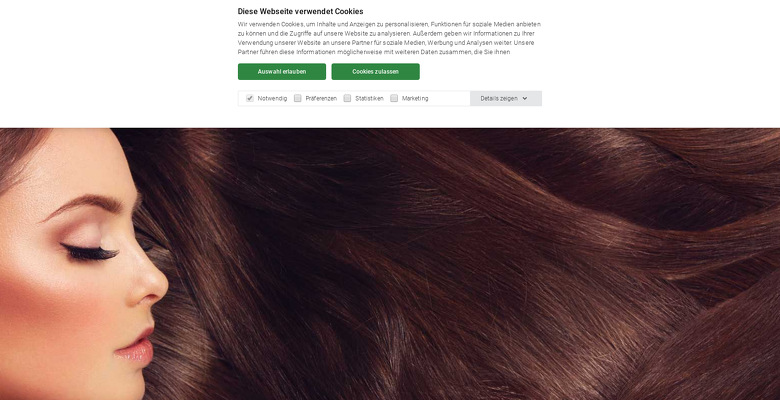Select the Präferenzen text label
The height and width of the screenshot is (400, 780).
[321, 99]
